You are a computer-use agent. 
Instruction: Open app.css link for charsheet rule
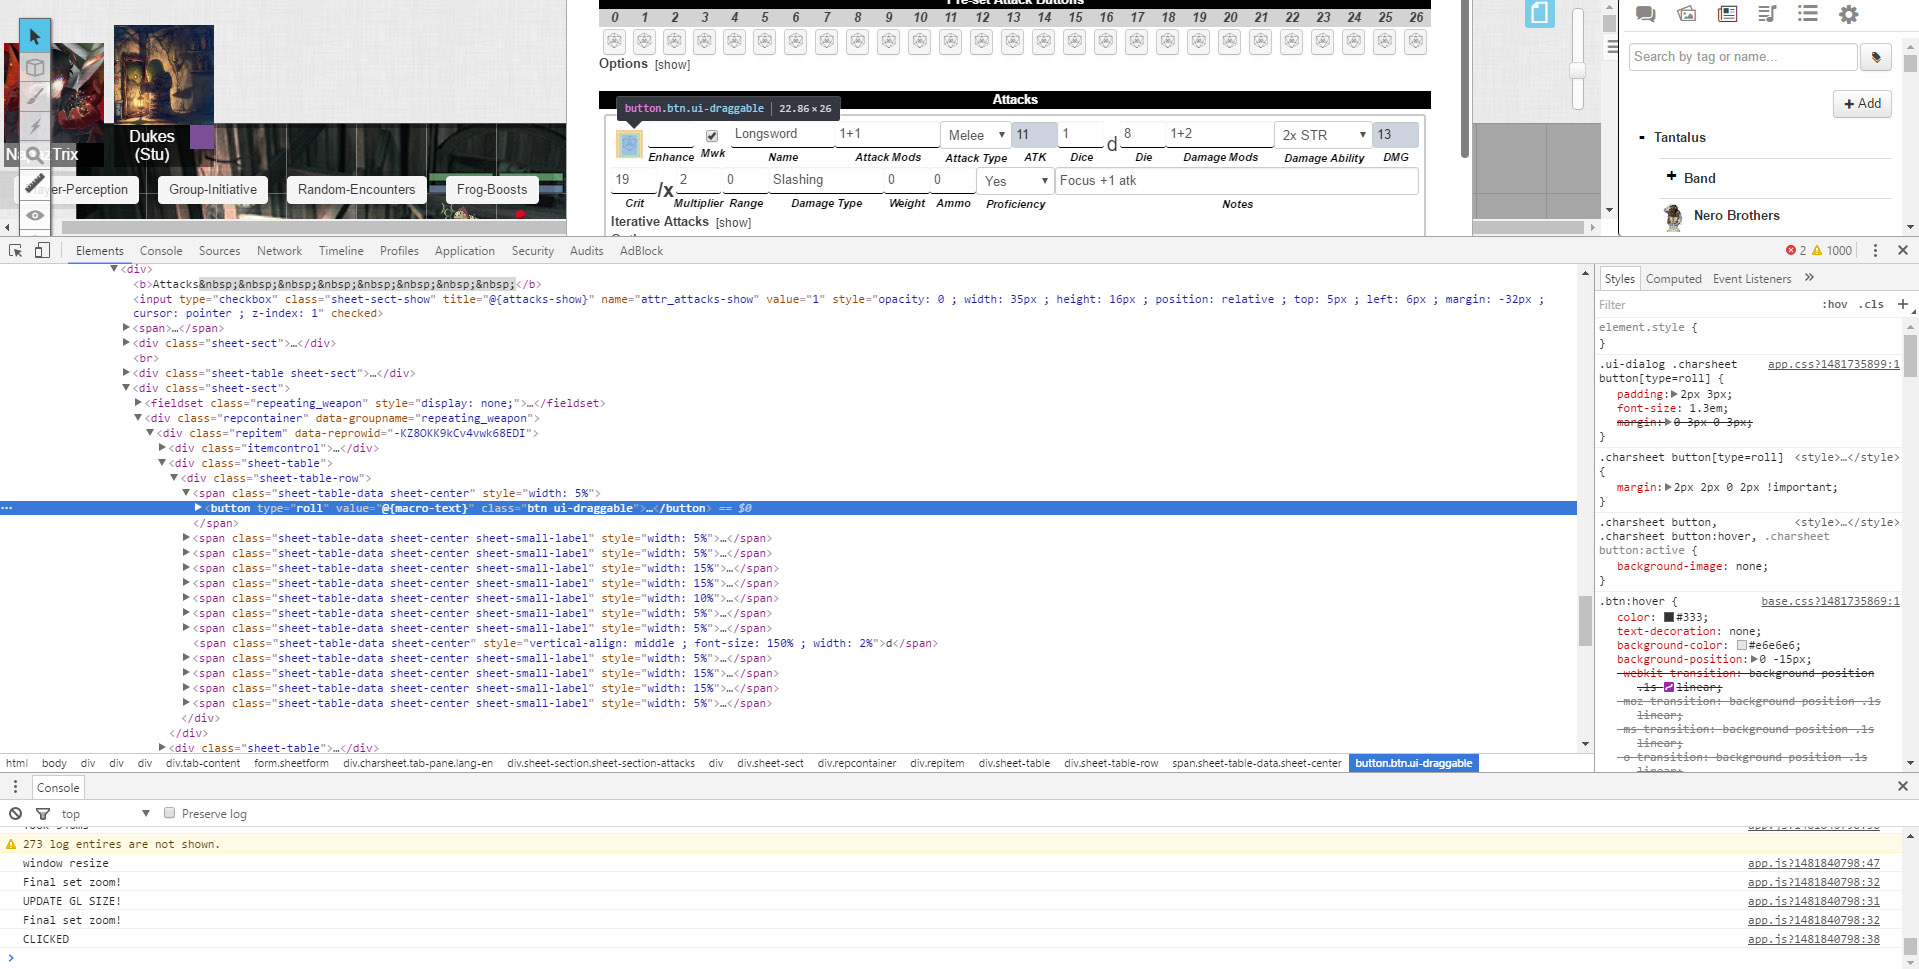coord(1833,364)
